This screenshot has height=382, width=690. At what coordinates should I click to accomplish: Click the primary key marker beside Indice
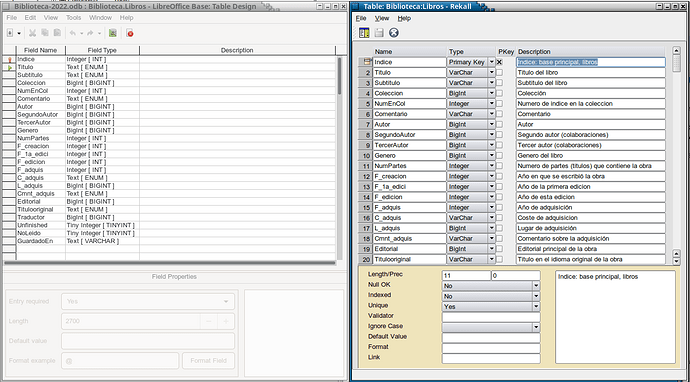coord(10,59)
